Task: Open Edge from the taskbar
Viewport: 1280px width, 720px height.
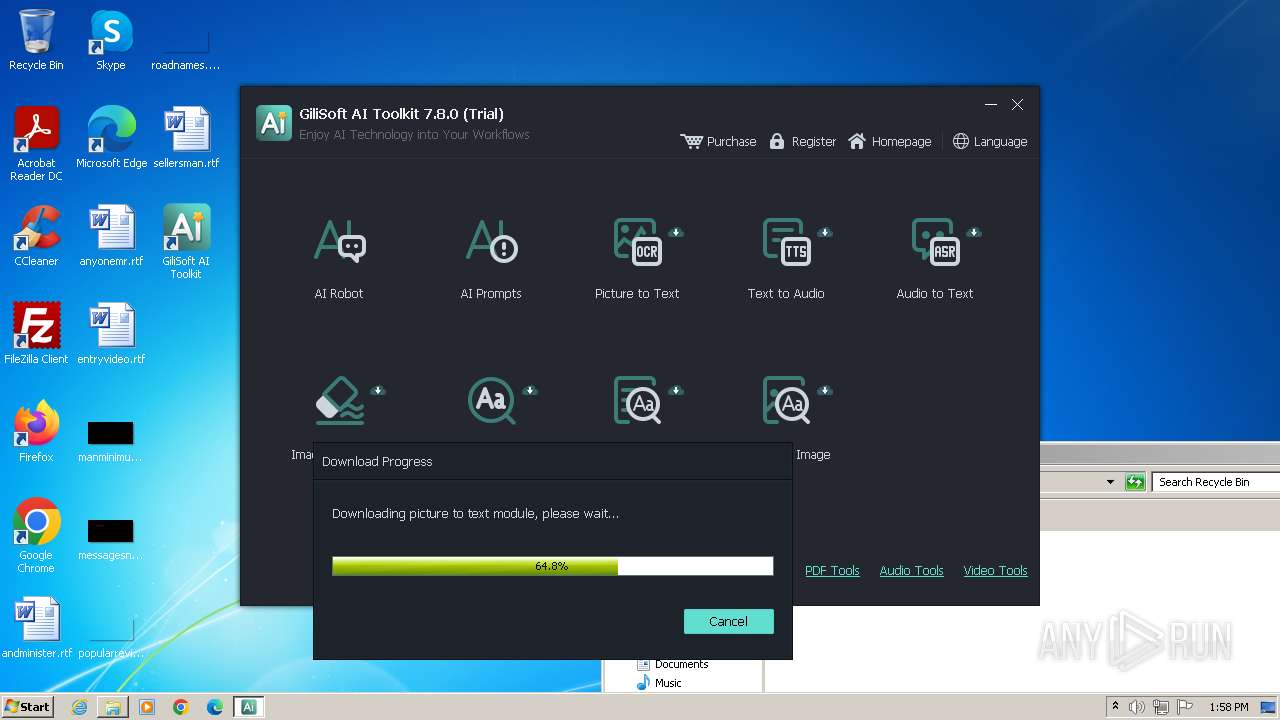Action: click(214, 707)
